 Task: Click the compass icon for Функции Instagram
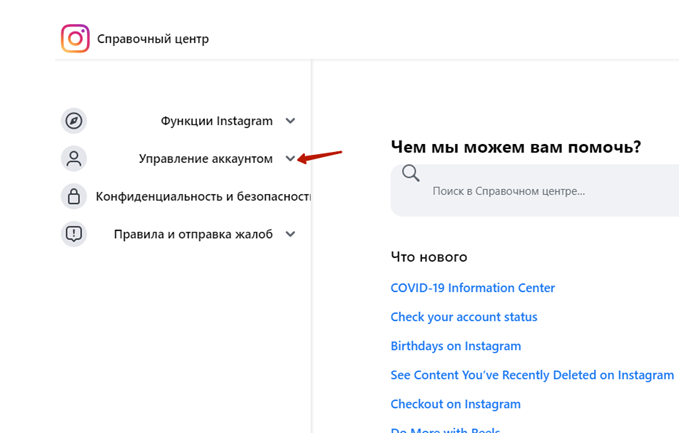74,121
